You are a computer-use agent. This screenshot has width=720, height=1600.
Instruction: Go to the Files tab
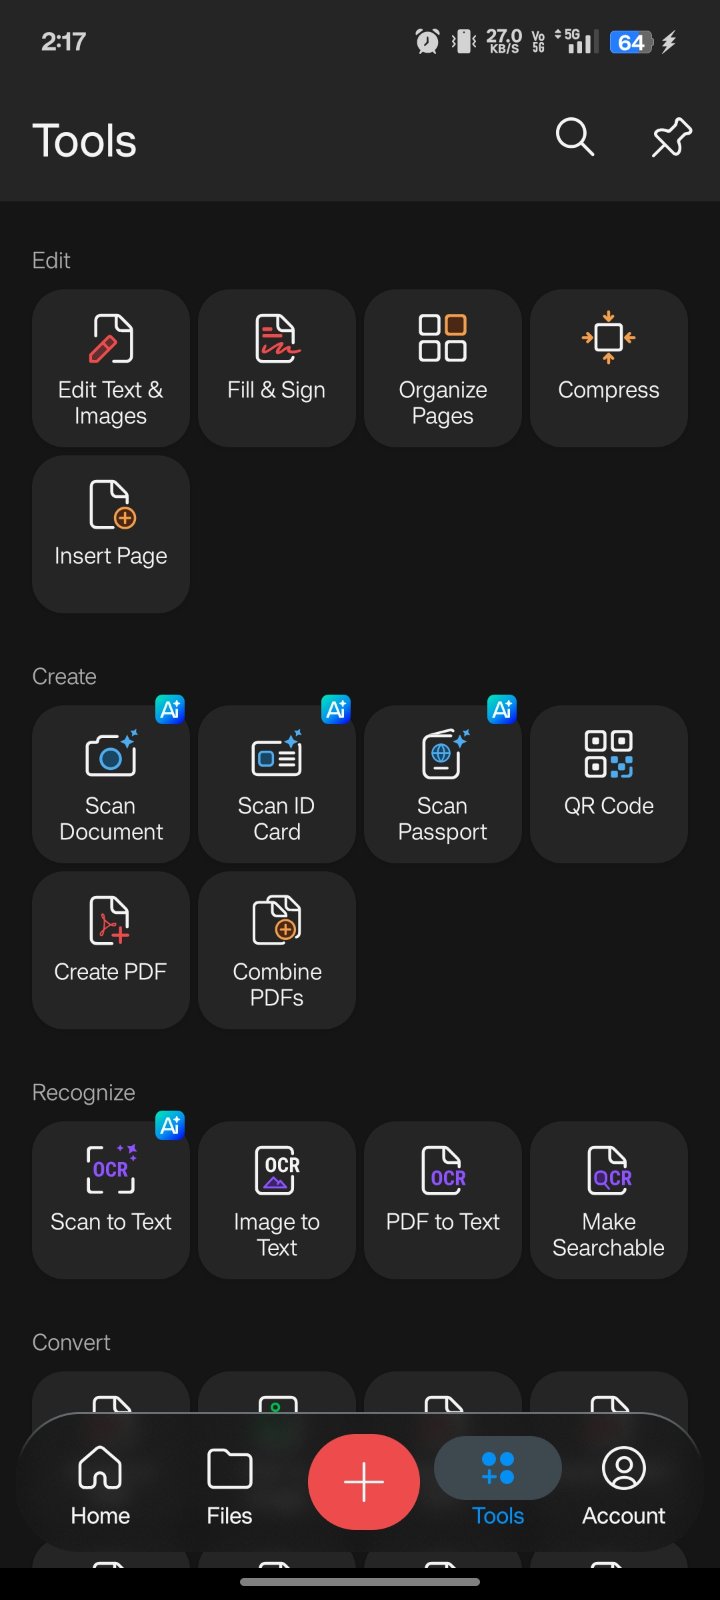click(229, 1484)
